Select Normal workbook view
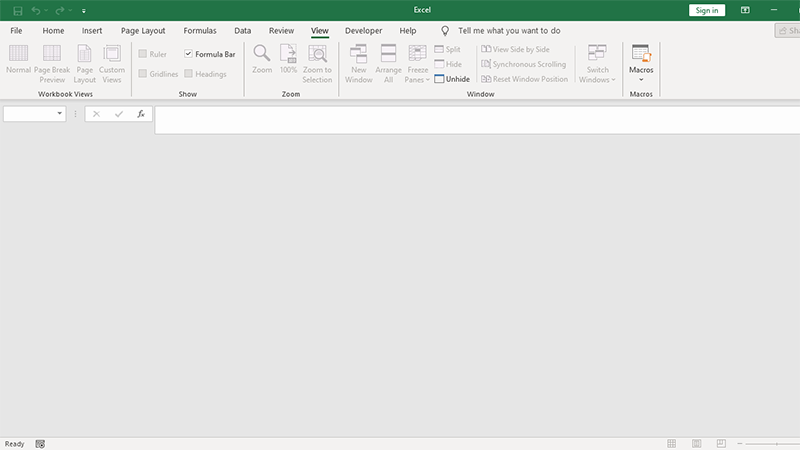 pos(18,60)
